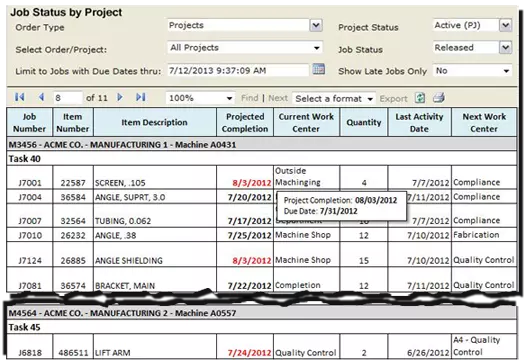Click the due date text field
Screen dimensions: 526x360
238,70
